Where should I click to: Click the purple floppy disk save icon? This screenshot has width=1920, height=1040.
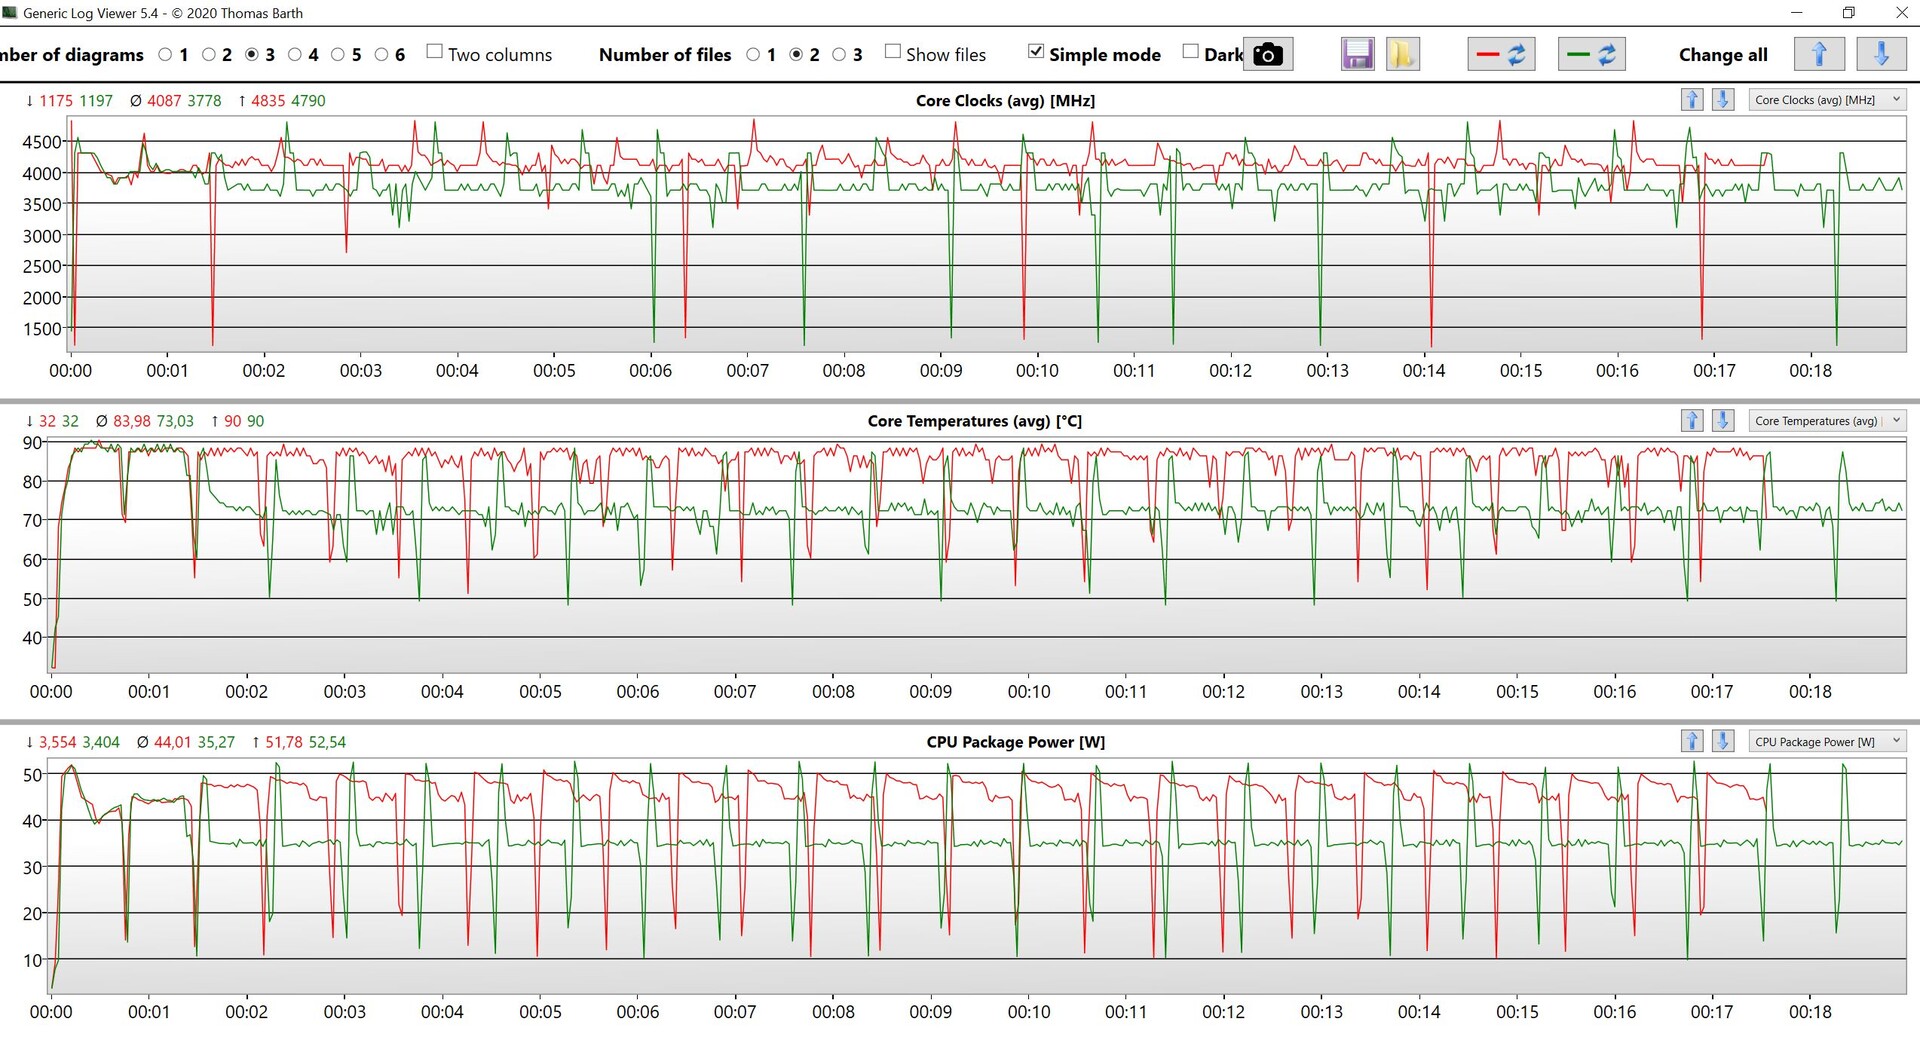point(1357,54)
